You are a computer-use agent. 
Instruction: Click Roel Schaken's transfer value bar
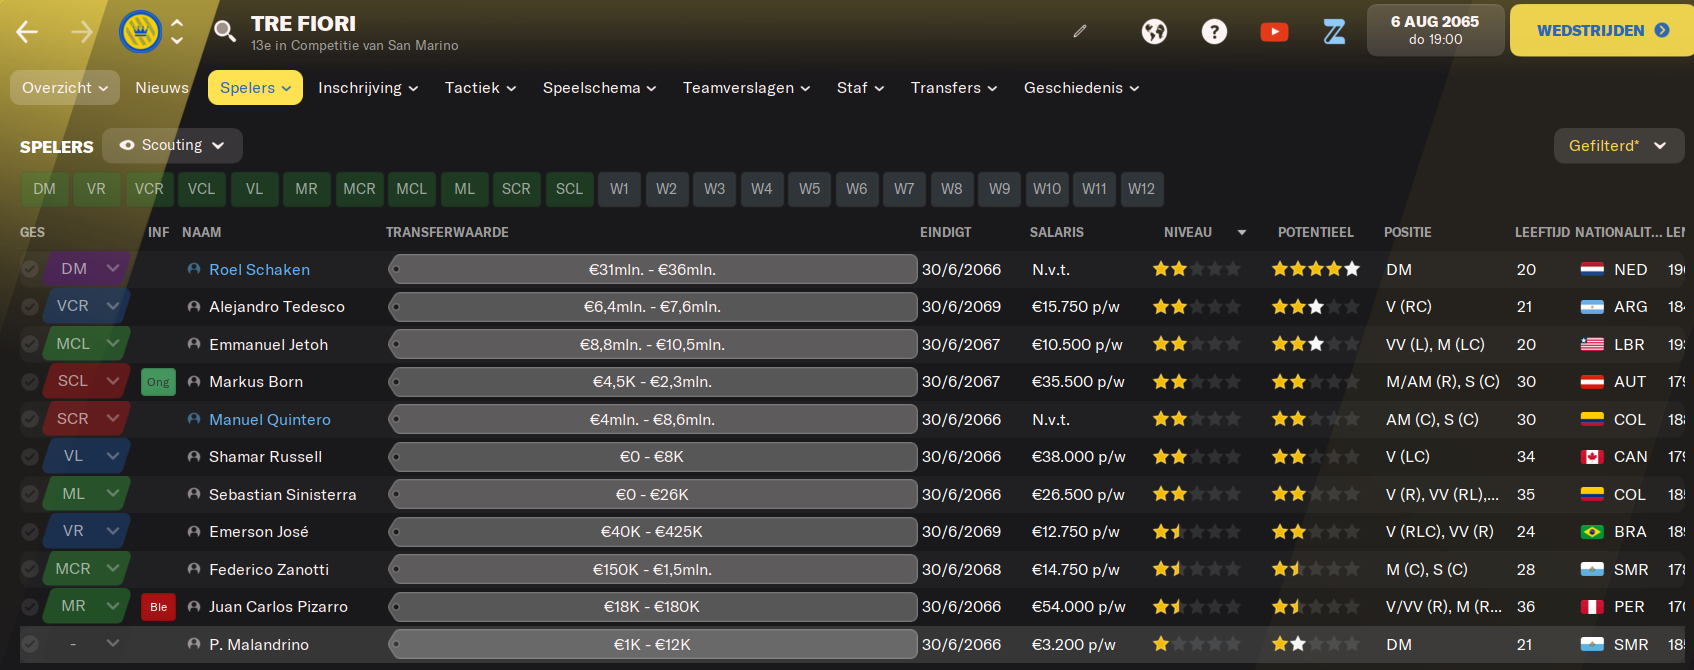point(653,269)
